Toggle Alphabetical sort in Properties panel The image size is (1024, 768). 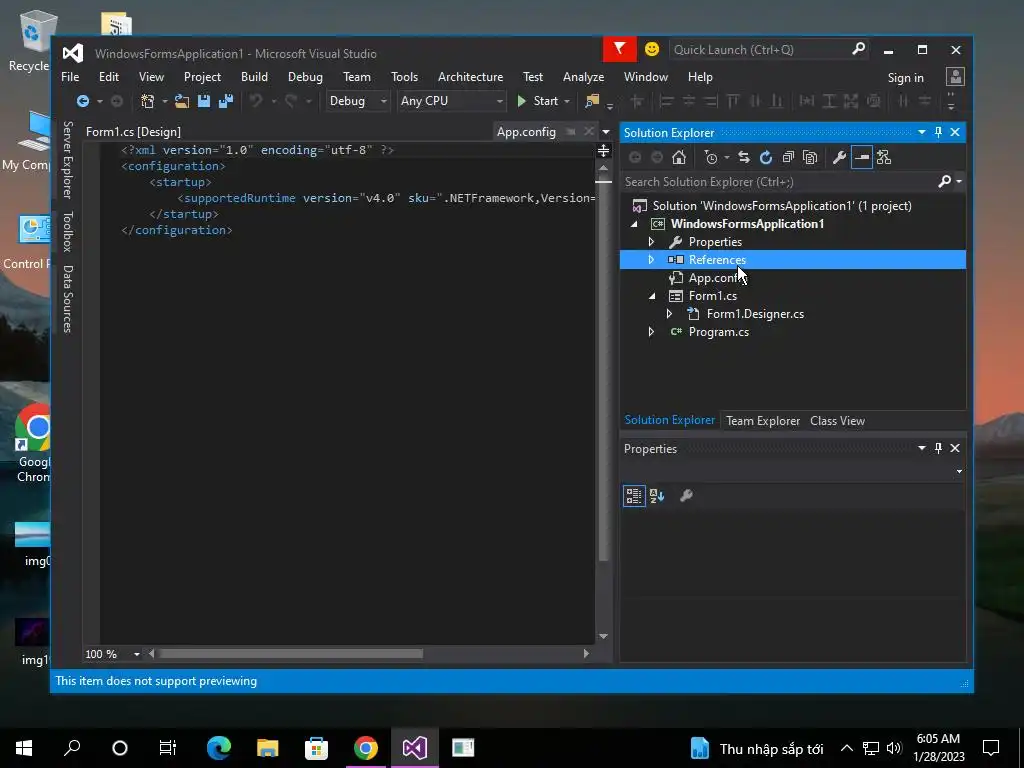point(657,496)
